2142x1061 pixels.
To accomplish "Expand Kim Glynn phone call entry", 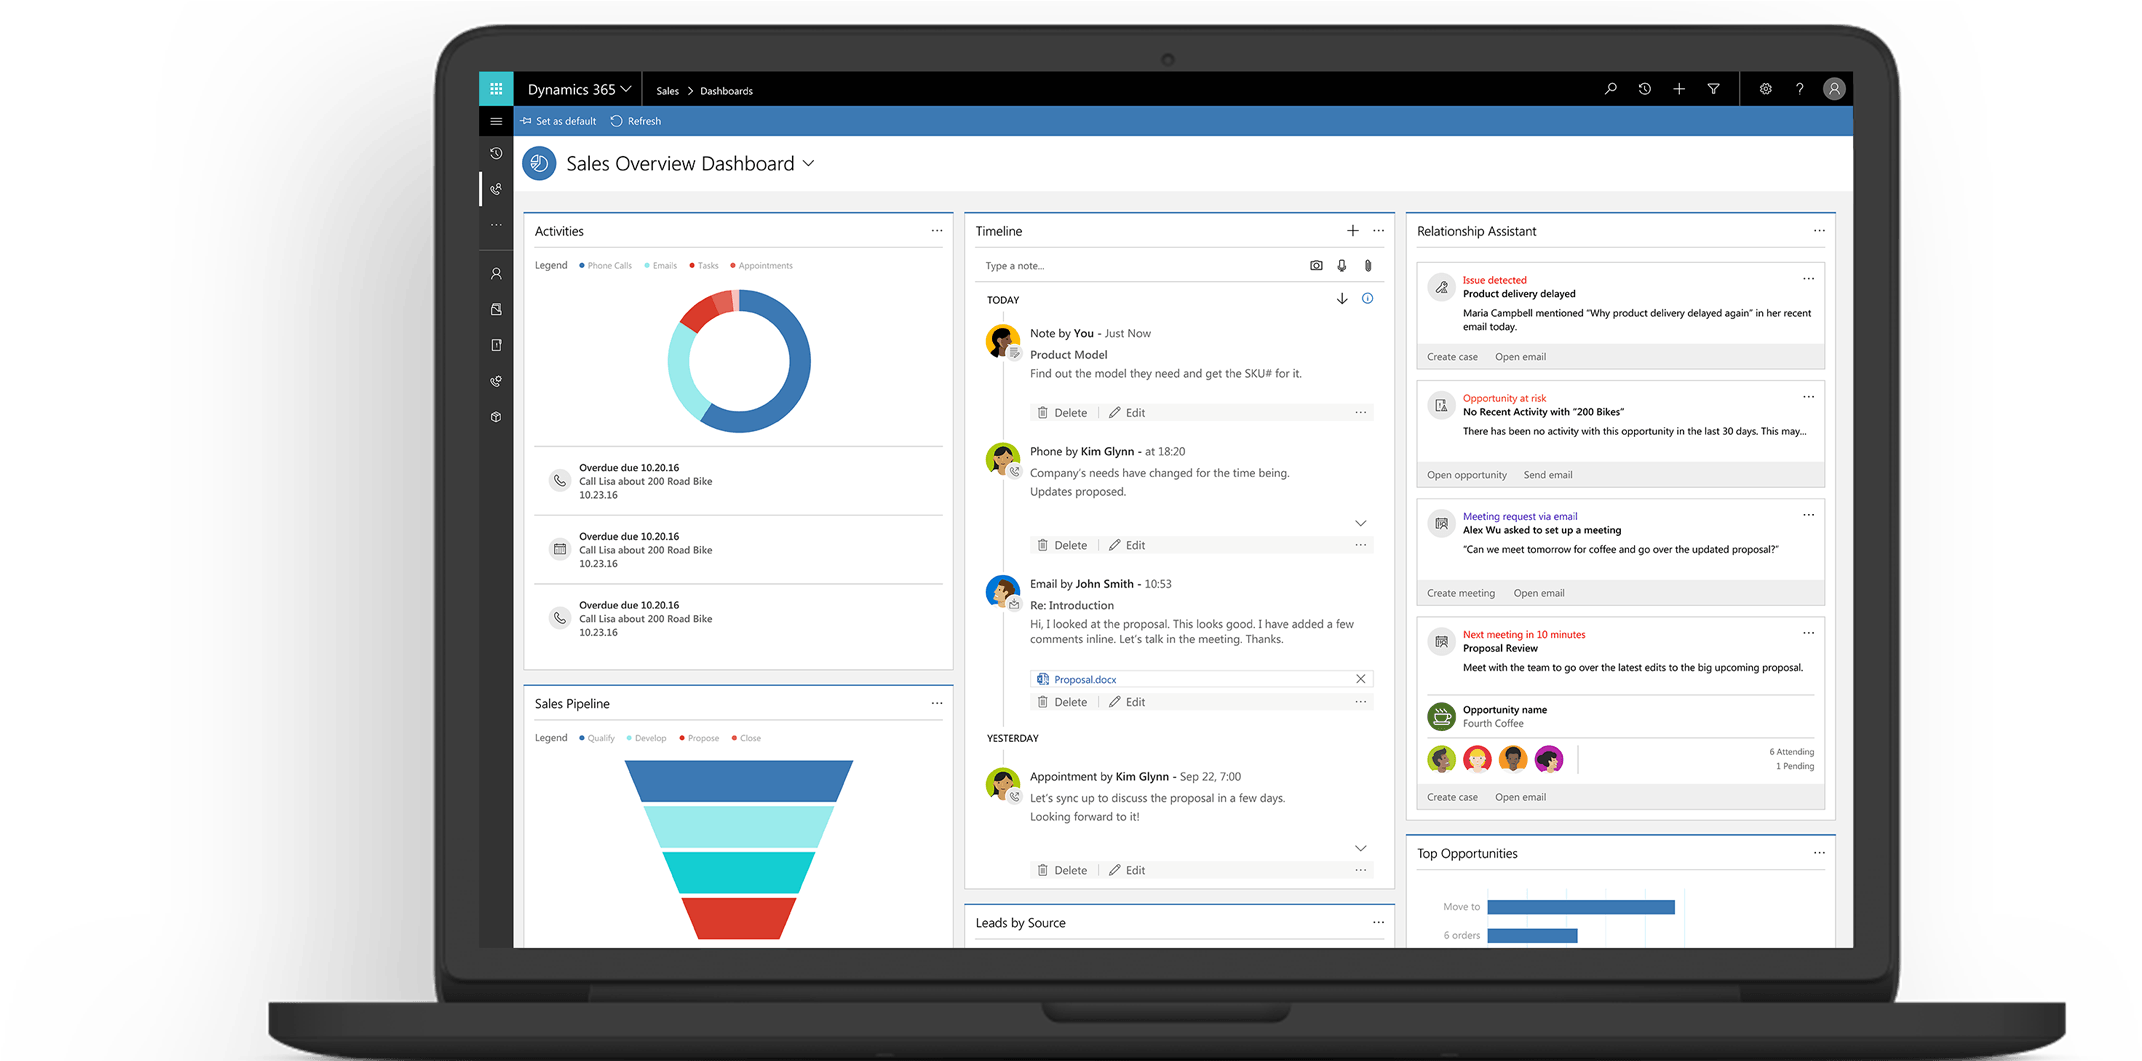I will click(1360, 523).
